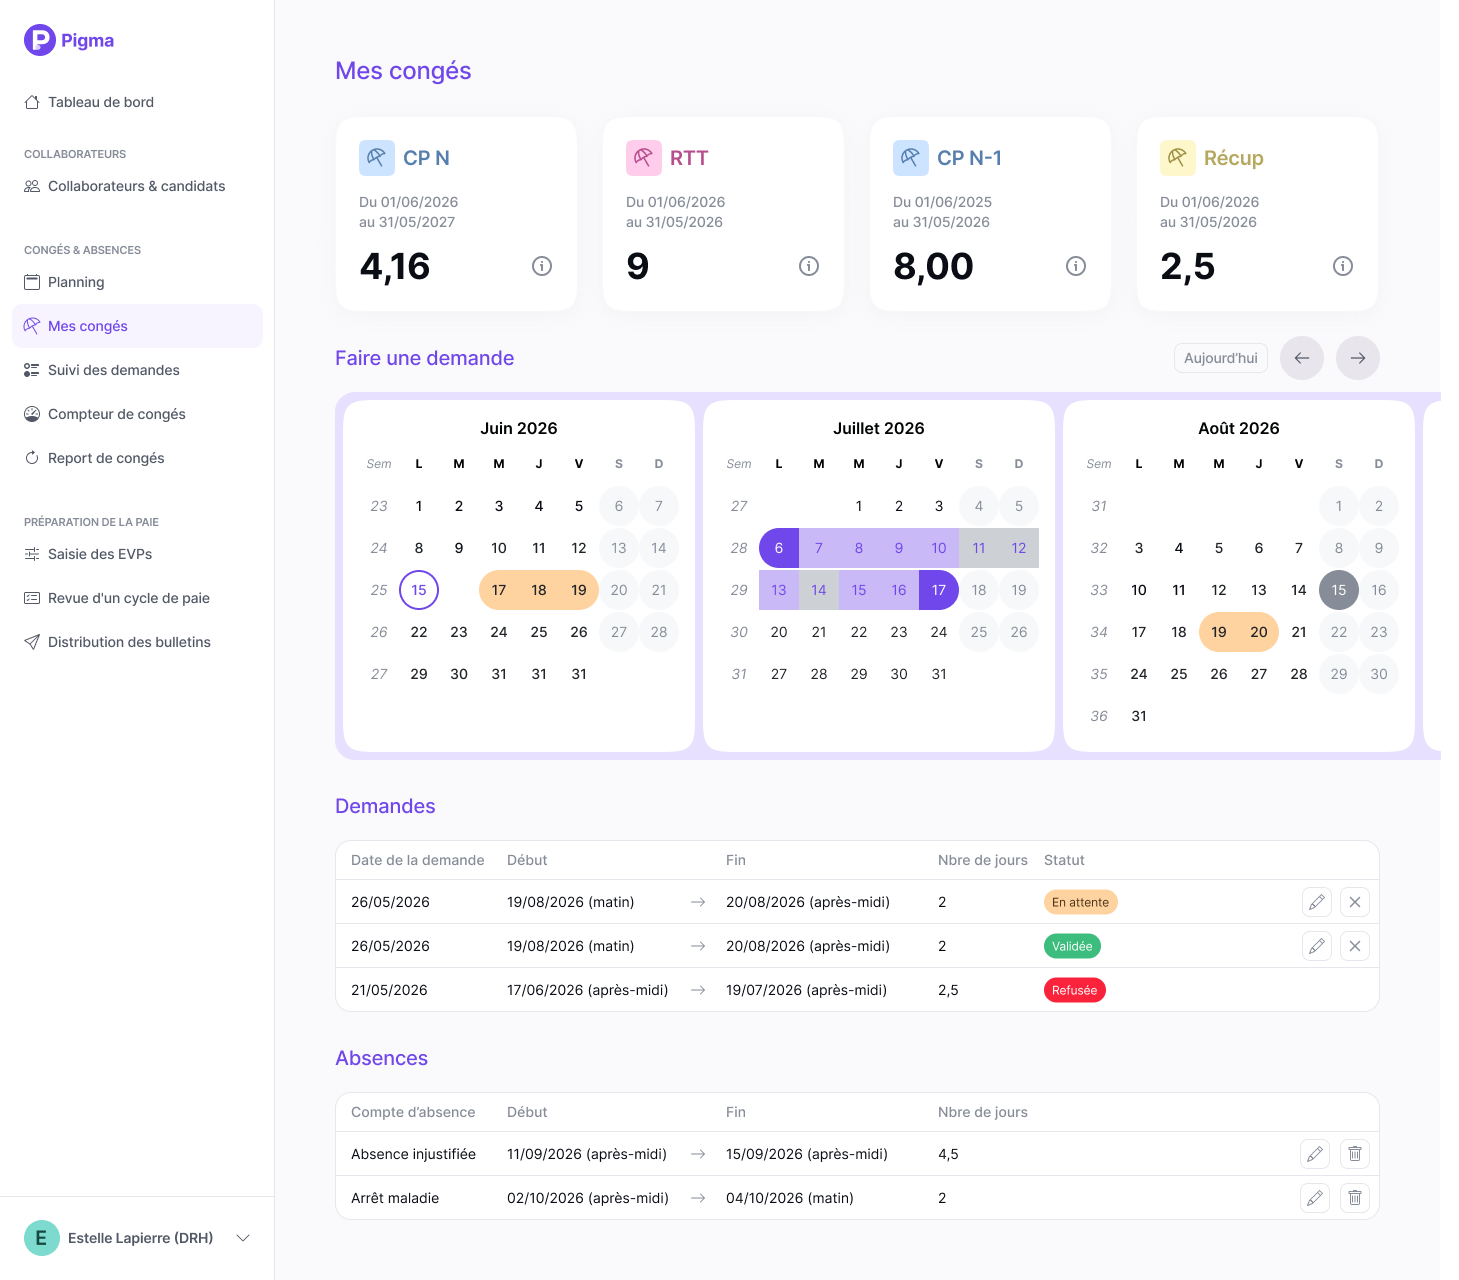Pick 19 August 2026 in calendar
This screenshot has height=1280, width=1459.
pos(1219,632)
